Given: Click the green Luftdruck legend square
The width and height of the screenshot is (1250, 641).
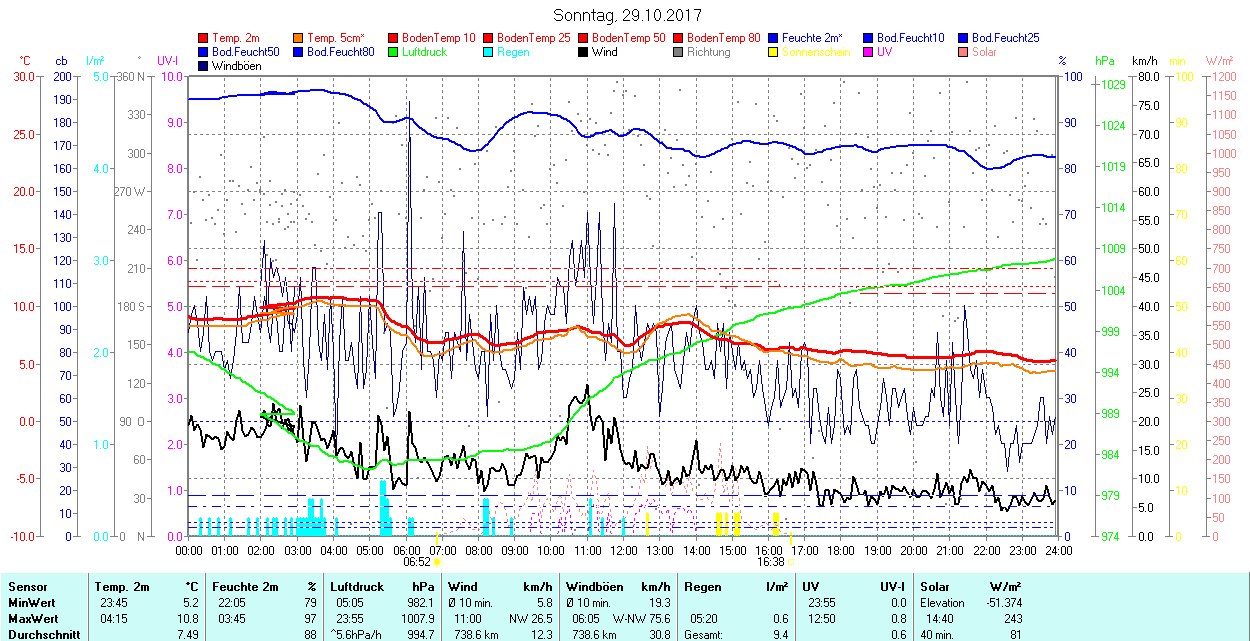Looking at the screenshot, I should click(394, 52).
